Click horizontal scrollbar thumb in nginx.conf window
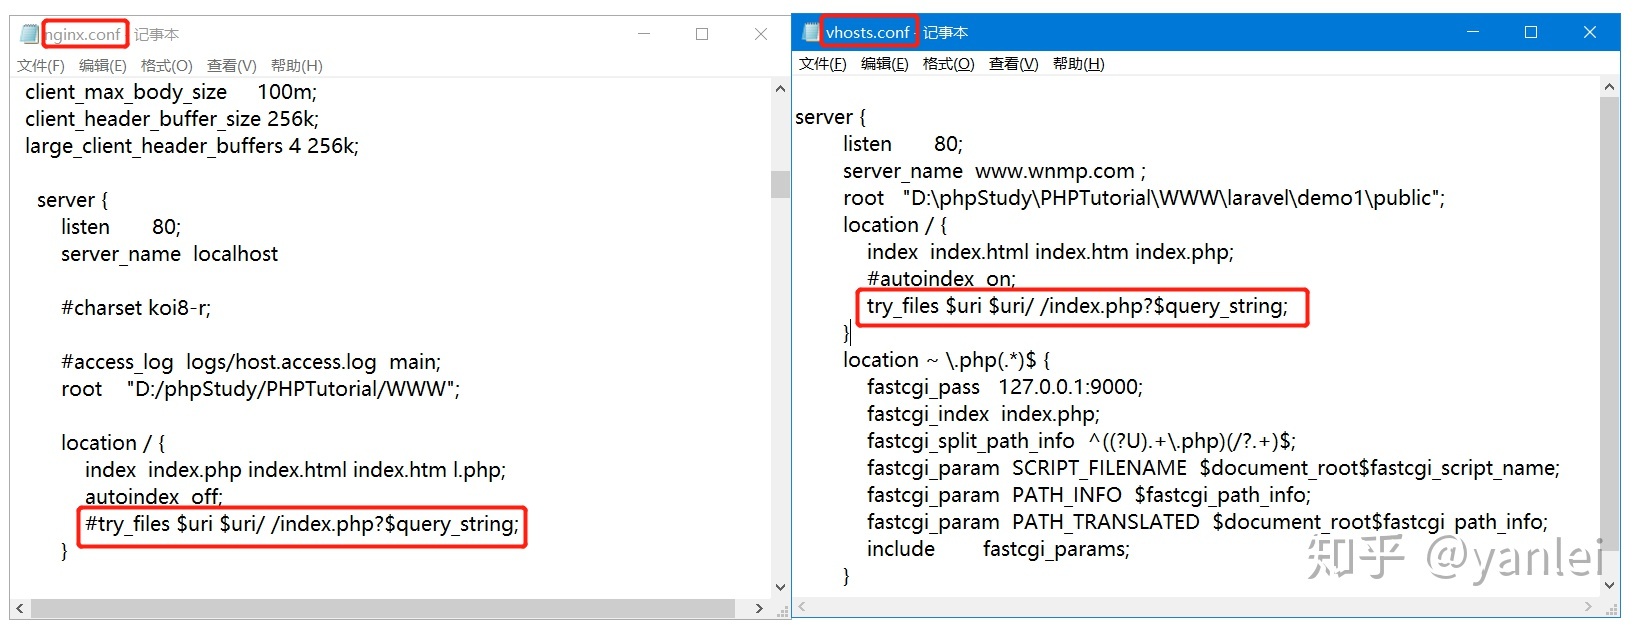This screenshot has height=631, width=1646. point(383,608)
